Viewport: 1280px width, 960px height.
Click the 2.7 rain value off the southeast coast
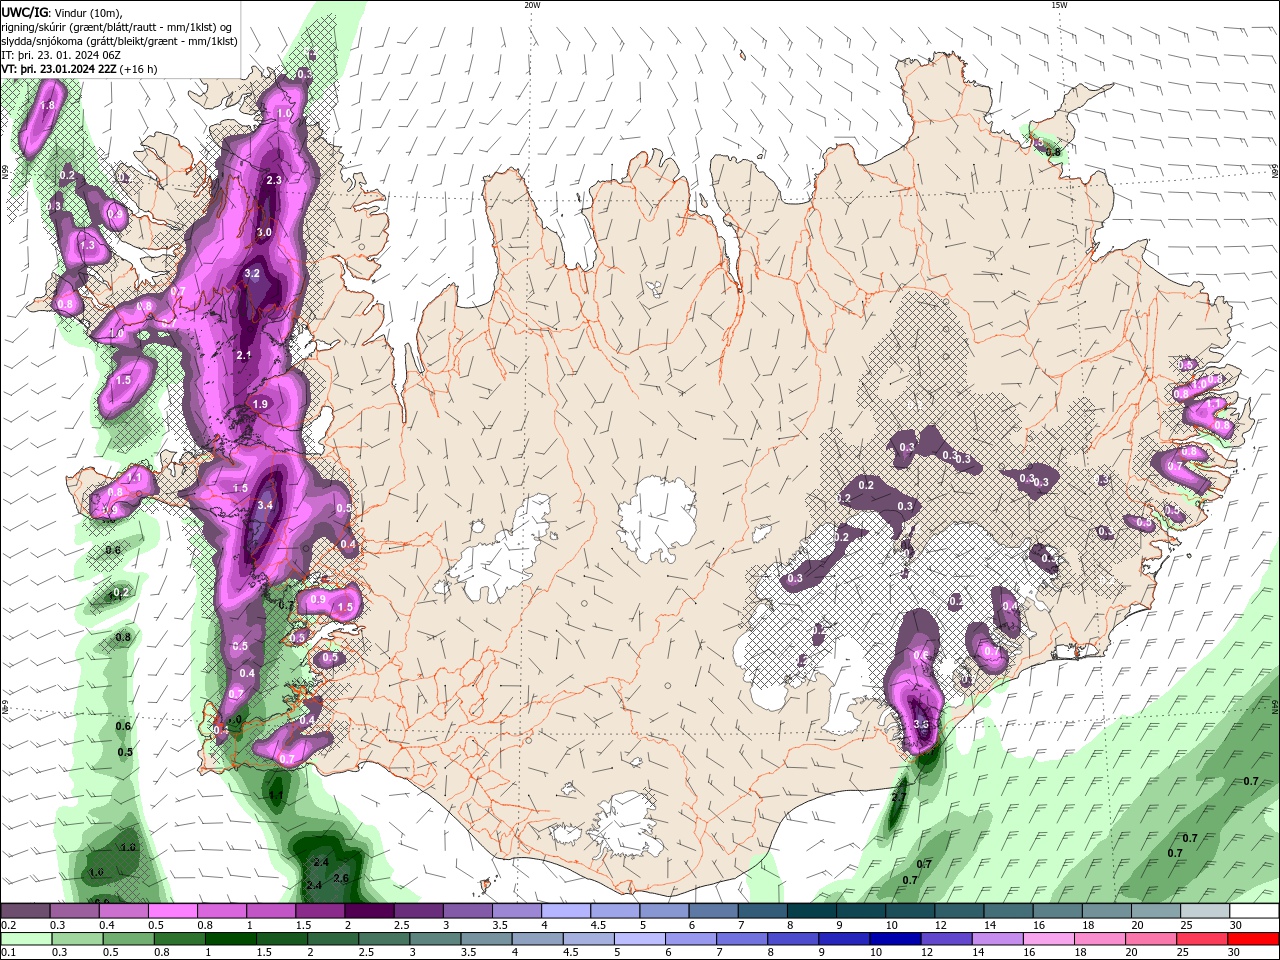(898, 797)
